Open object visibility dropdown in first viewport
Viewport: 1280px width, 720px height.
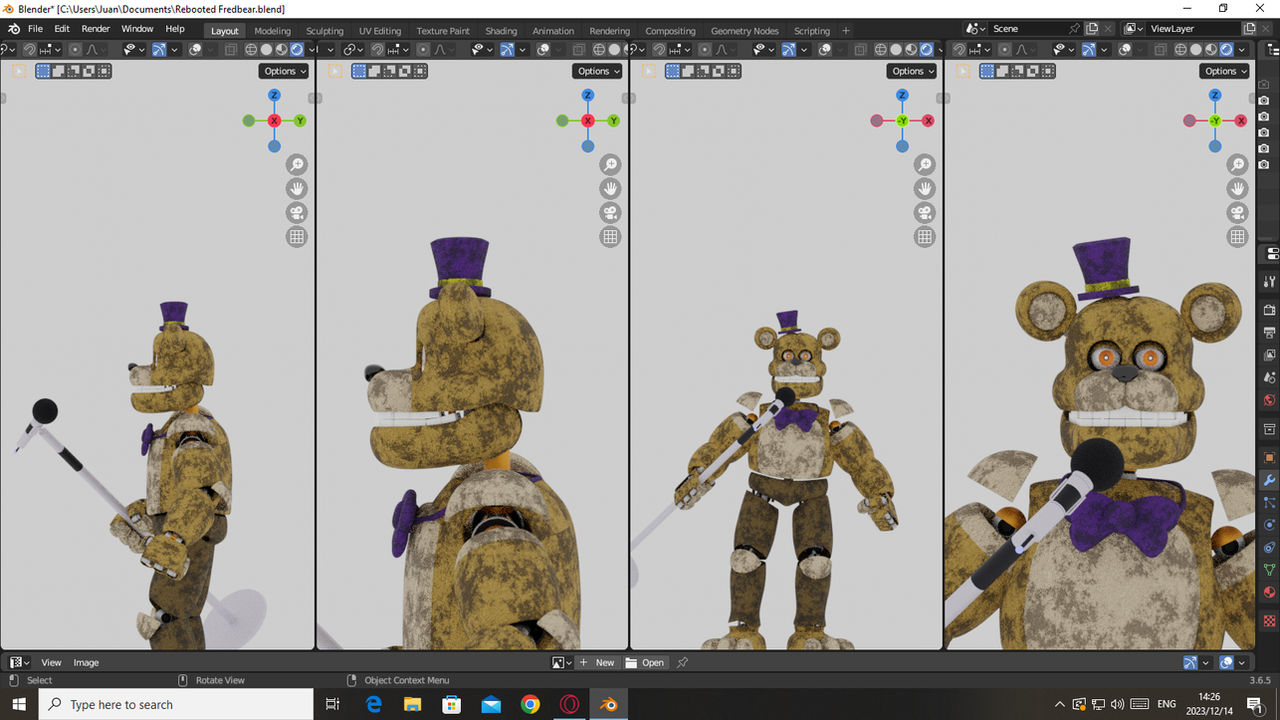click(134, 49)
